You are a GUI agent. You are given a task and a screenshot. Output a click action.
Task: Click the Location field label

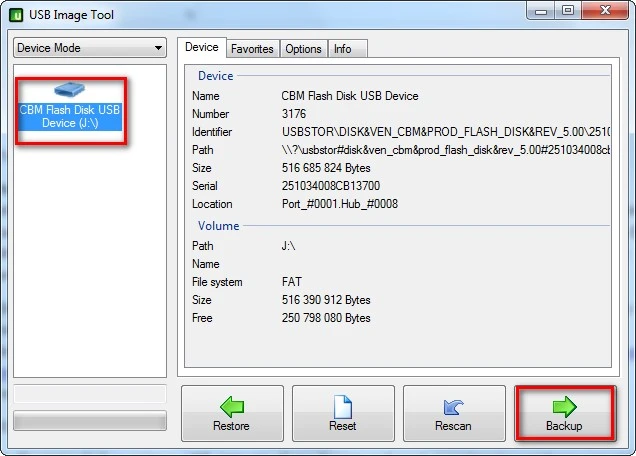212,204
